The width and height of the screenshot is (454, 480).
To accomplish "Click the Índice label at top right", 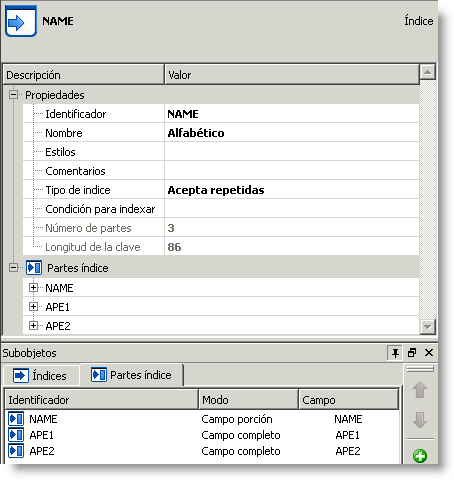I will (x=419, y=21).
